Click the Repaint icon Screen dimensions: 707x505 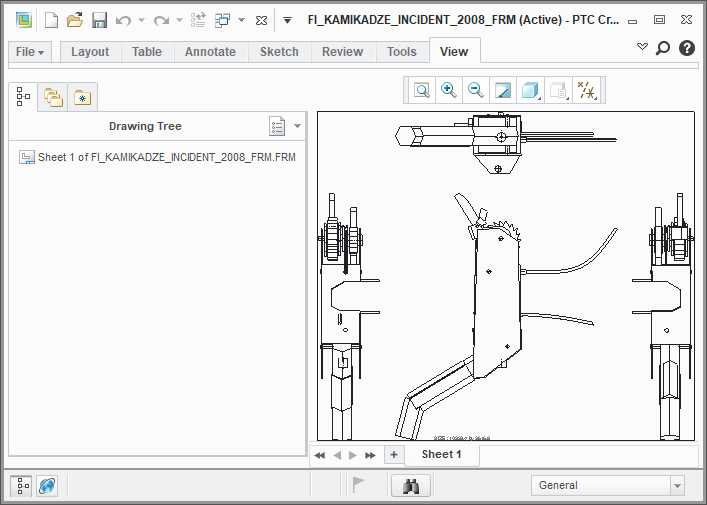(x=503, y=90)
